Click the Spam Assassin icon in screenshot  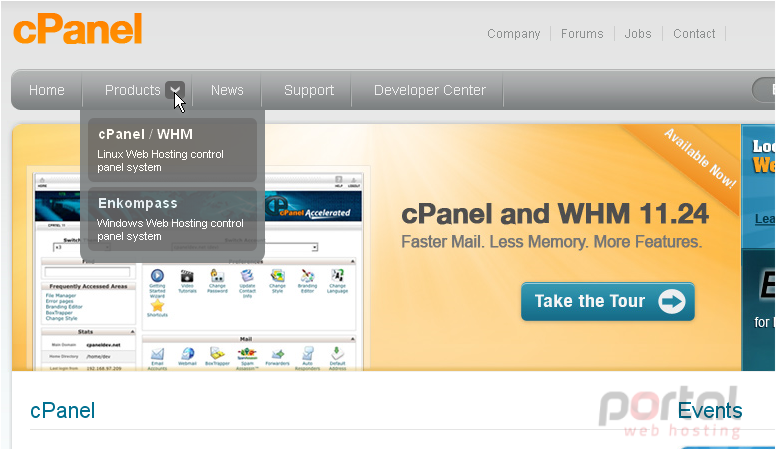point(247,353)
